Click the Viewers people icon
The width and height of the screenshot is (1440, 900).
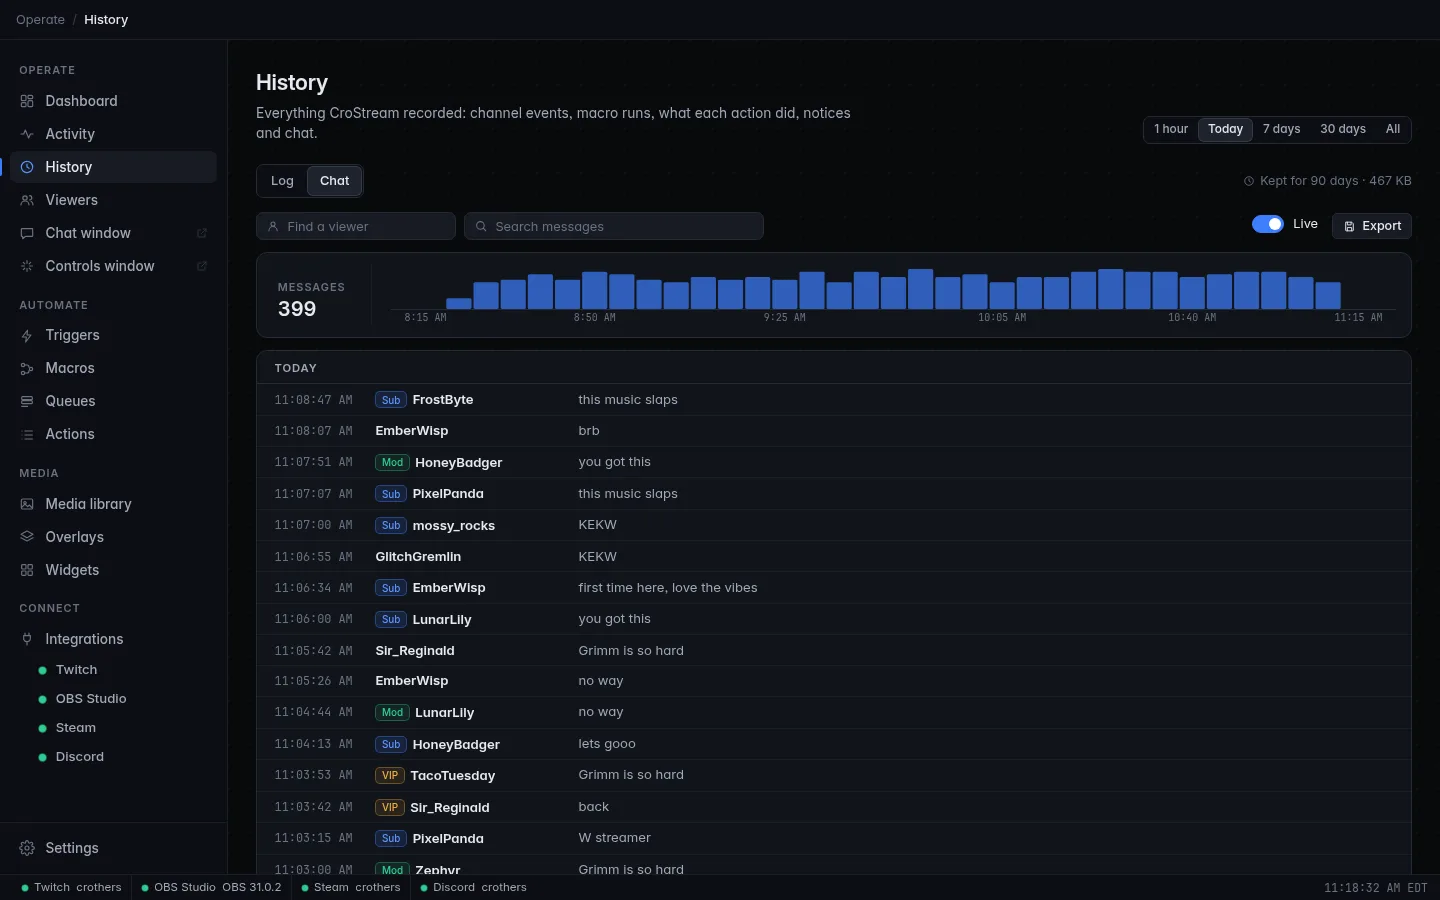click(x=27, y=200)
